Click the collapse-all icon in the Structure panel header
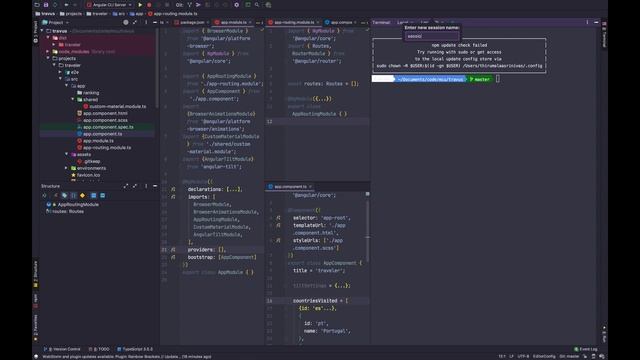The height and width of the screenshot is (360, 640). (x=135, y=186)
